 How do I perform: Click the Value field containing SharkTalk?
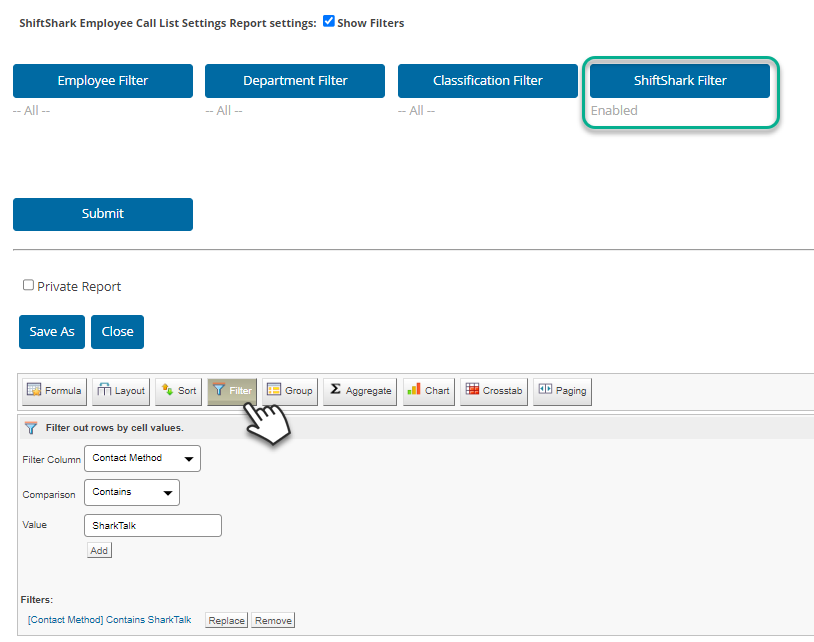[x=153, y=526]
